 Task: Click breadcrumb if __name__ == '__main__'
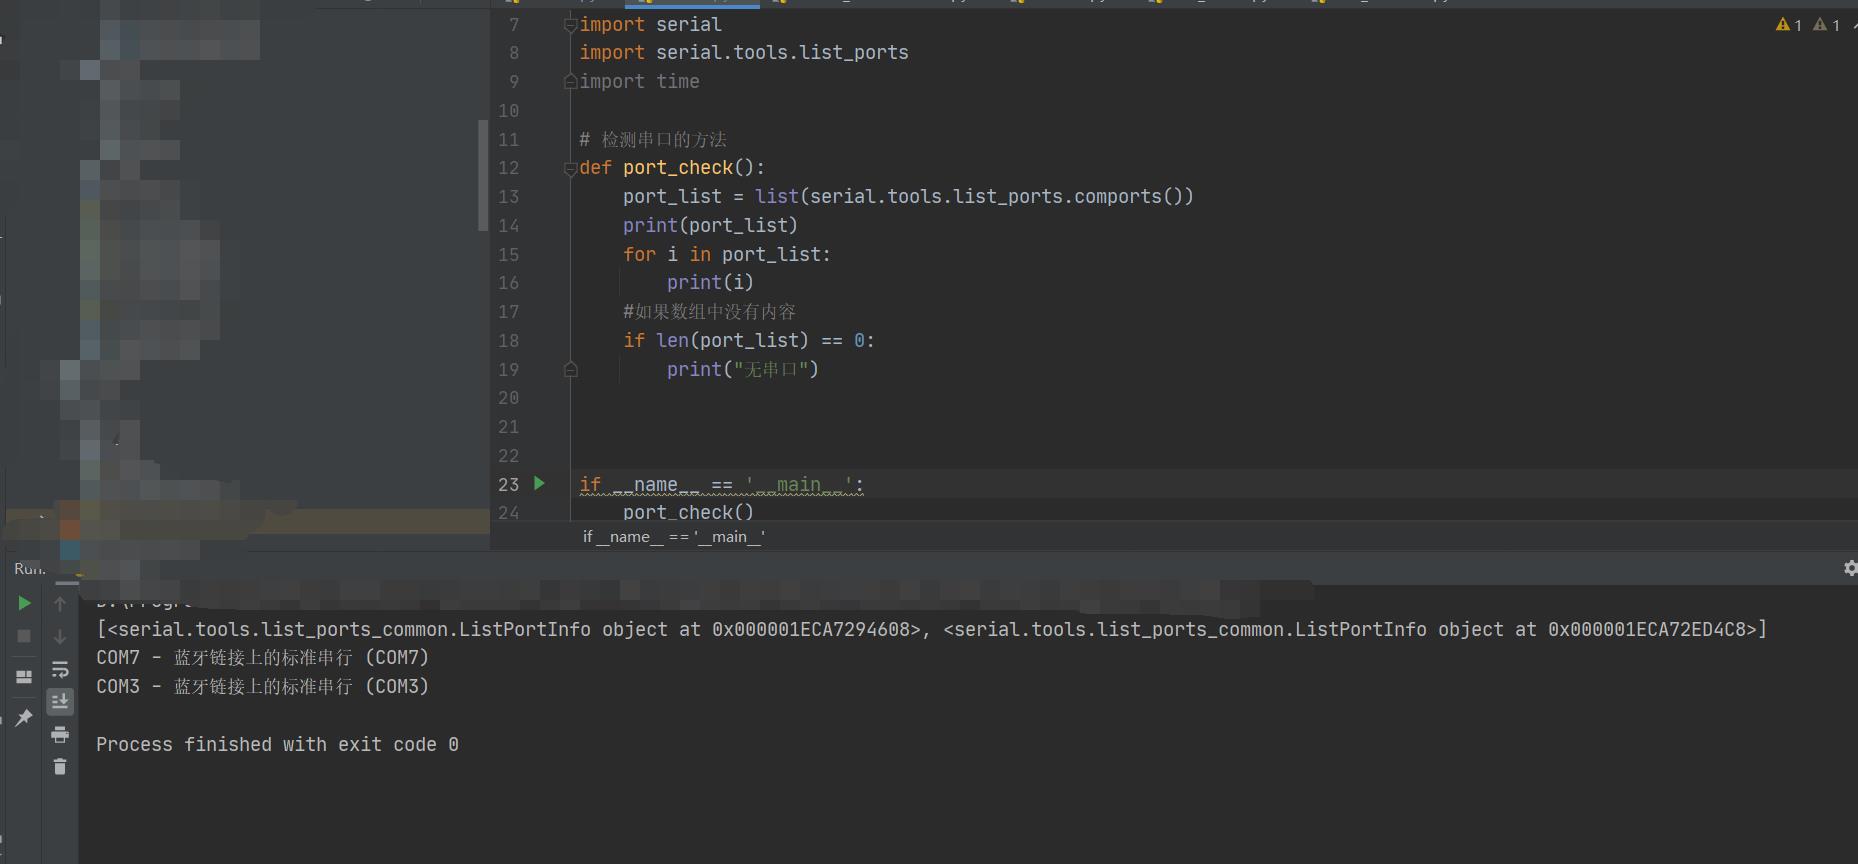tap(674, 537)
